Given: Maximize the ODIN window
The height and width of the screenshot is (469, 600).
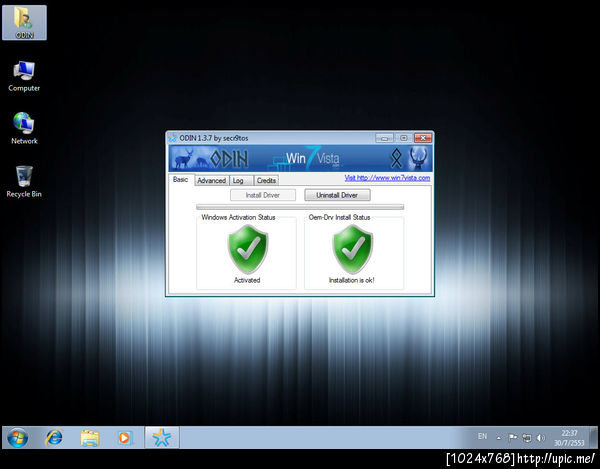Looking at the screenshot, I should (403, 138).
